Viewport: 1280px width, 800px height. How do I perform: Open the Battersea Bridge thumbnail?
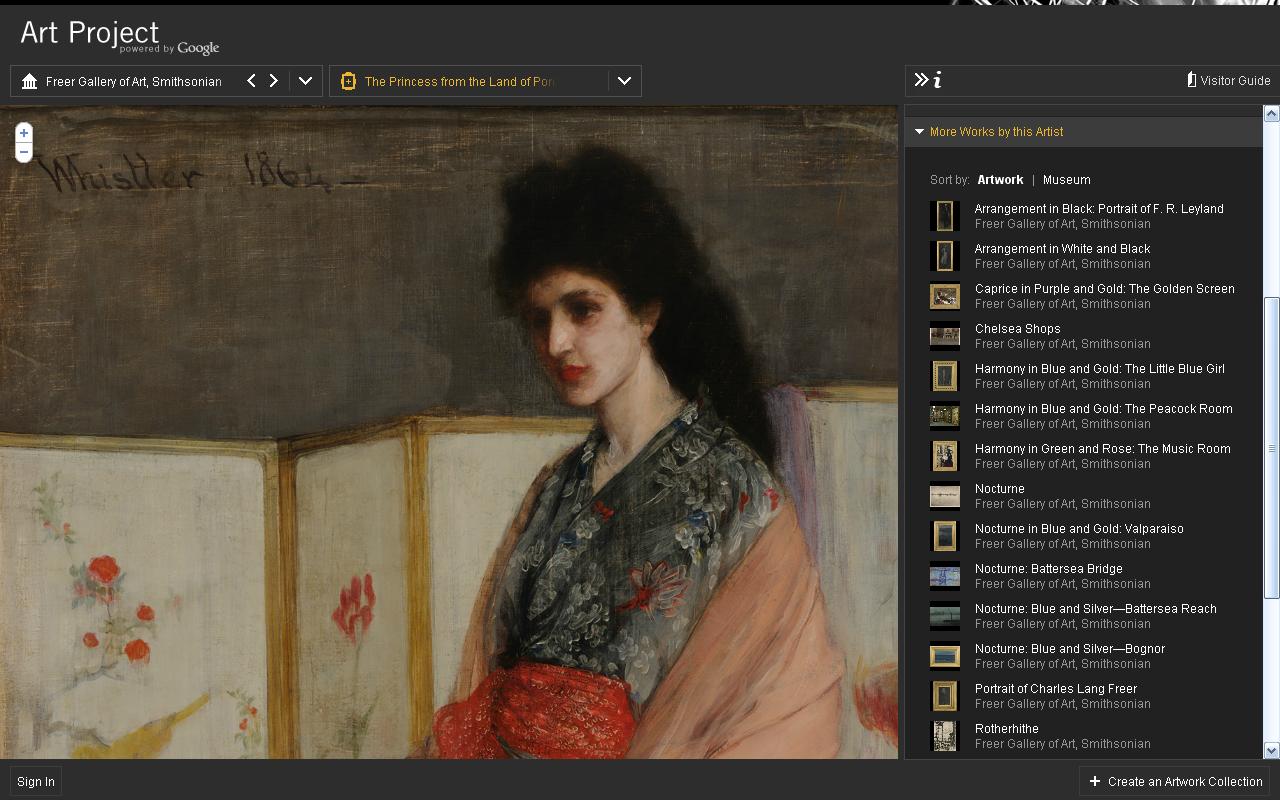click(x=944, y=576)
